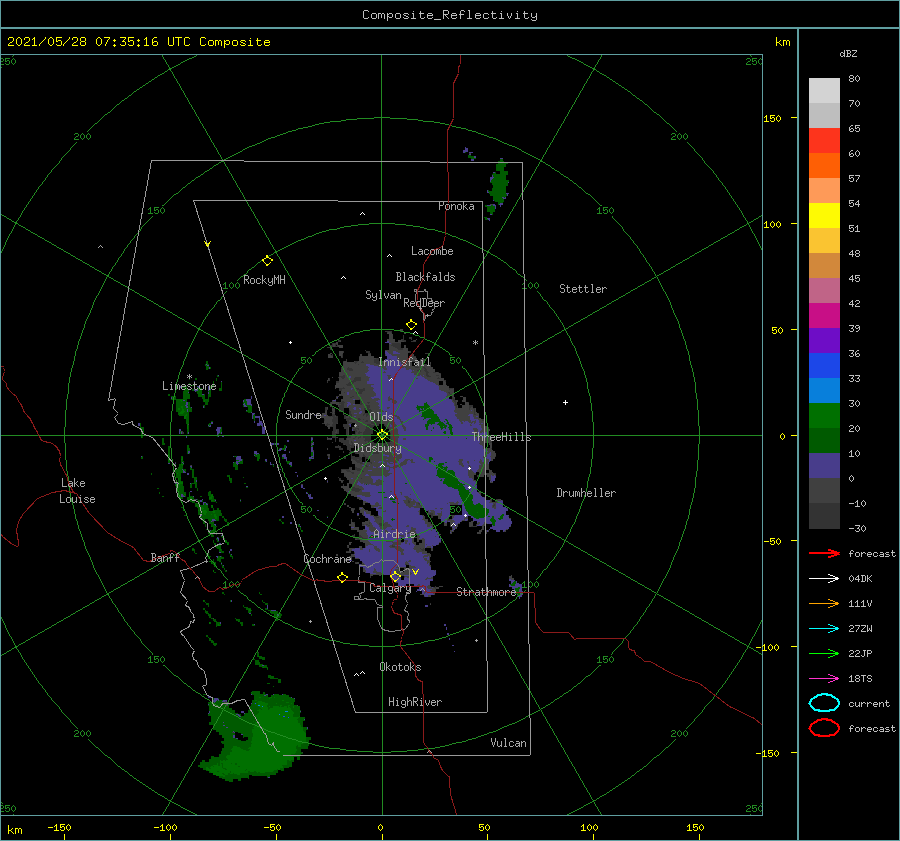Pick the lightest gray 70-80 dBZ swatch
The width and height of the screenshot is (900, 841).
click(x=824, y=91)
